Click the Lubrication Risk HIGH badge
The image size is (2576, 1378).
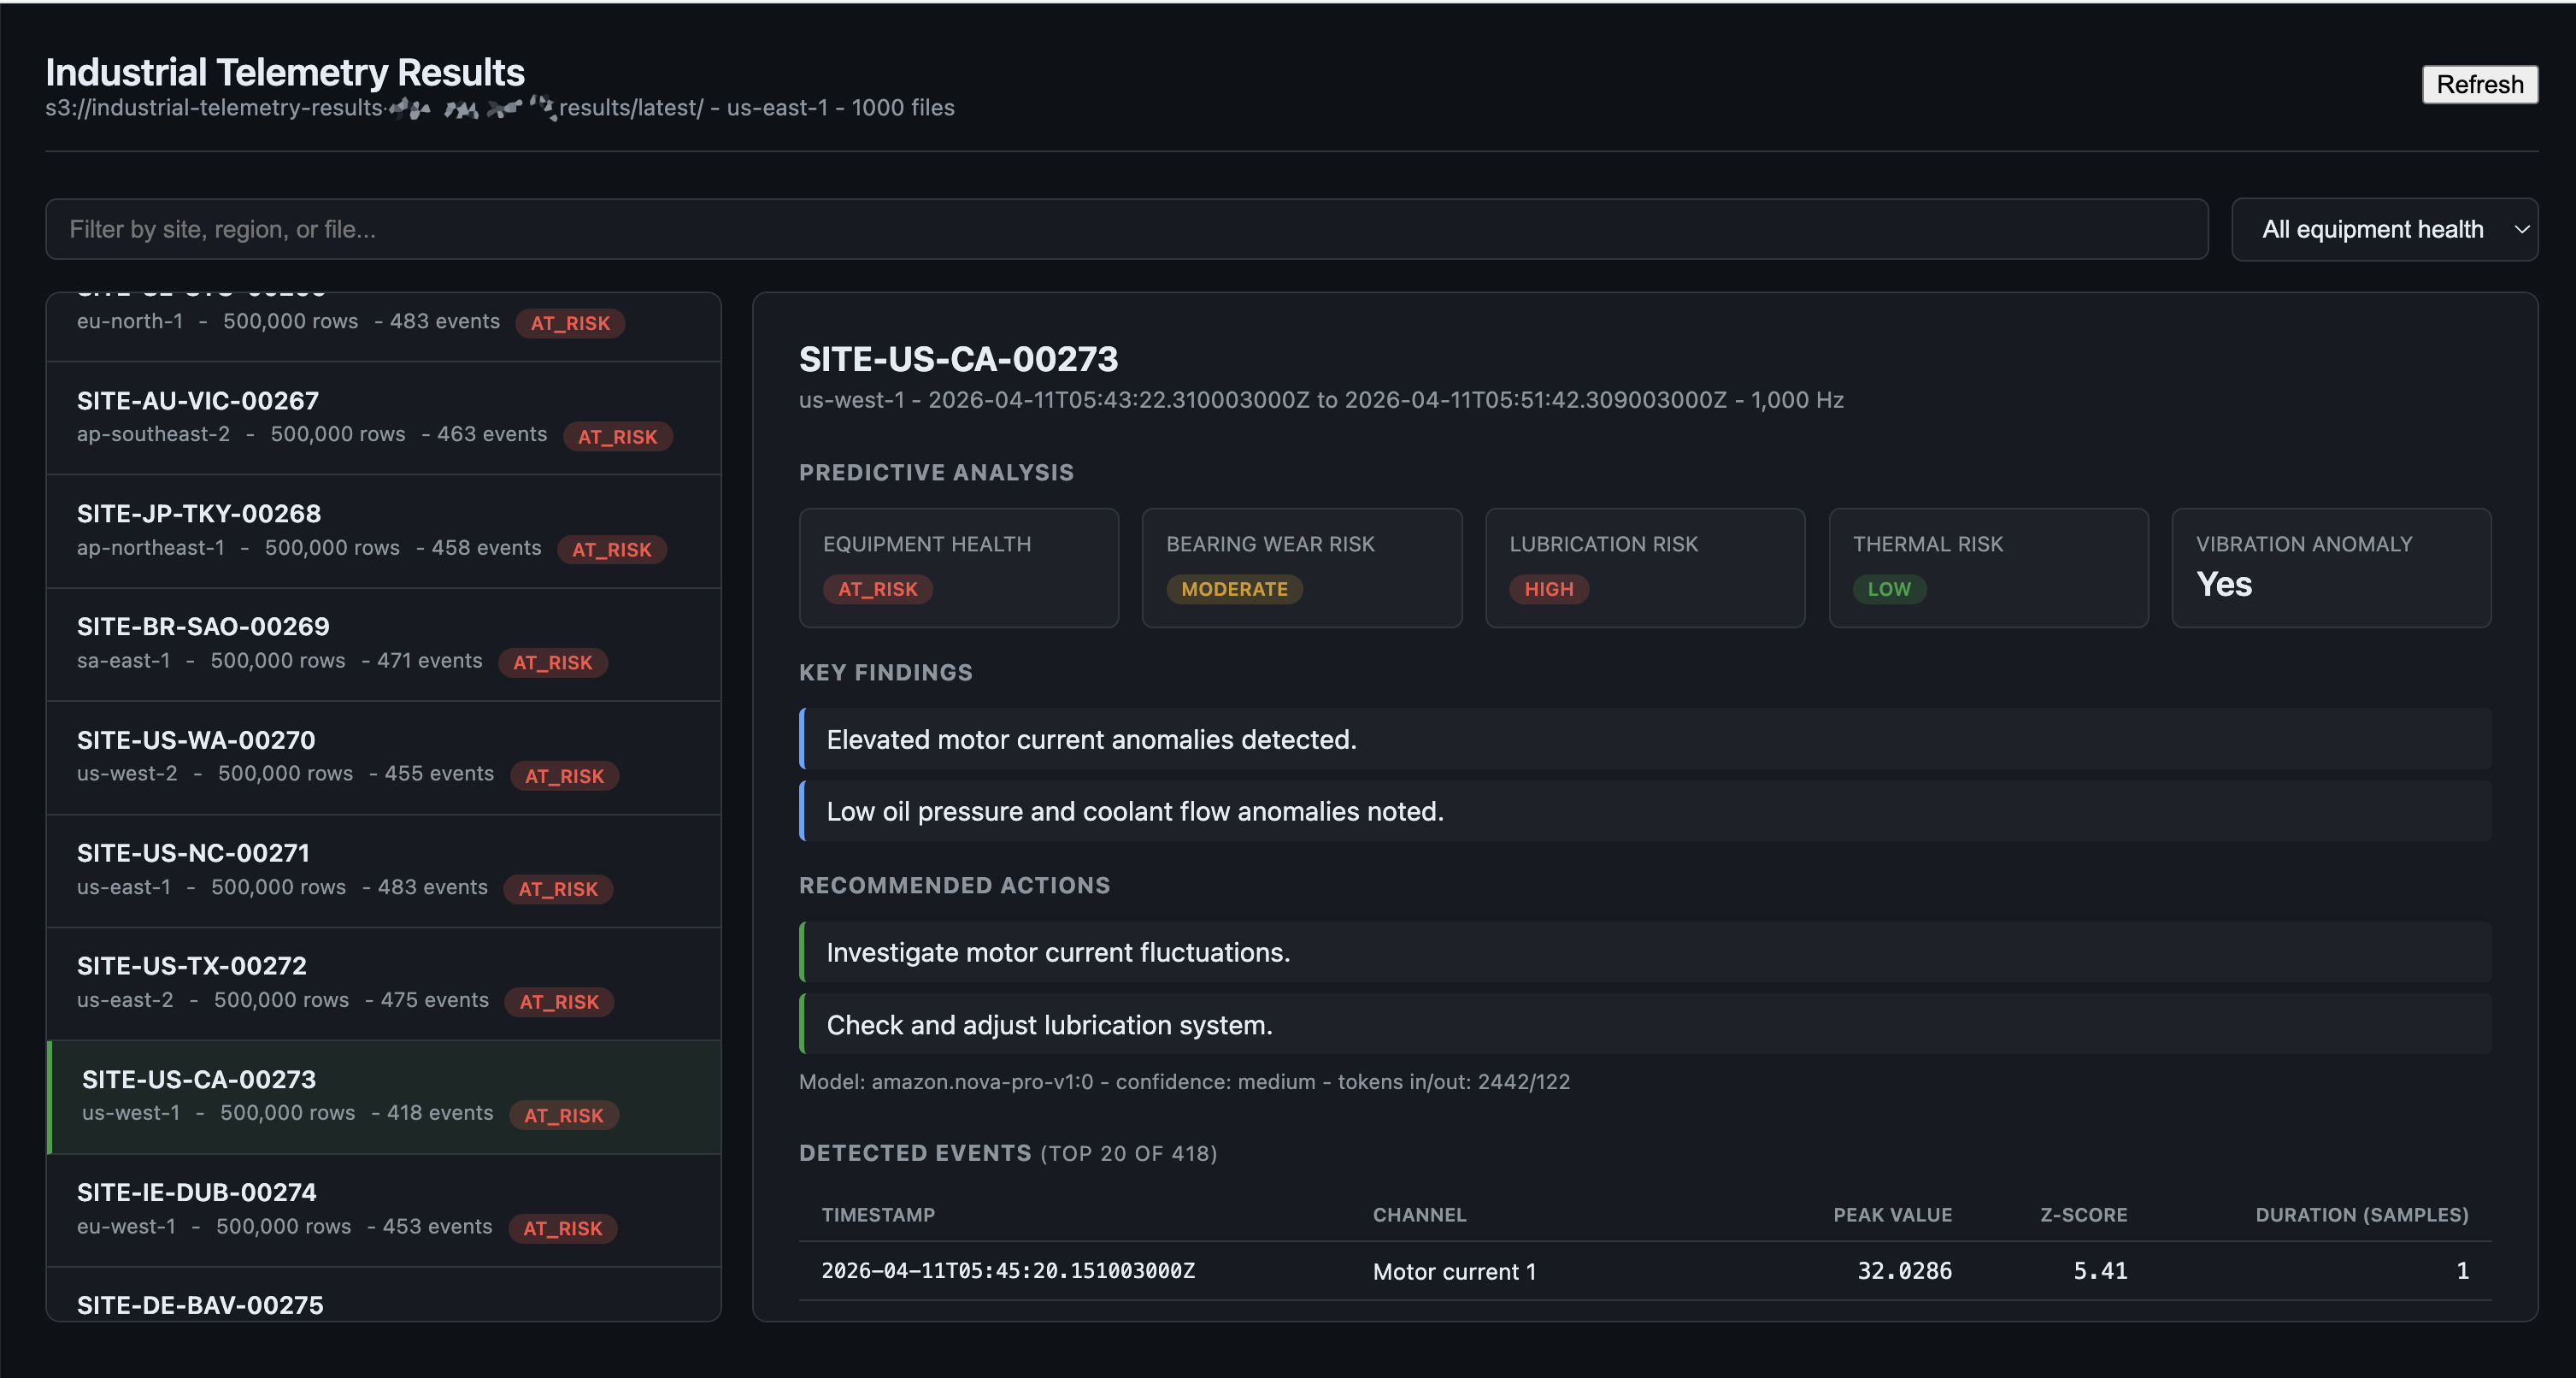1548,589
